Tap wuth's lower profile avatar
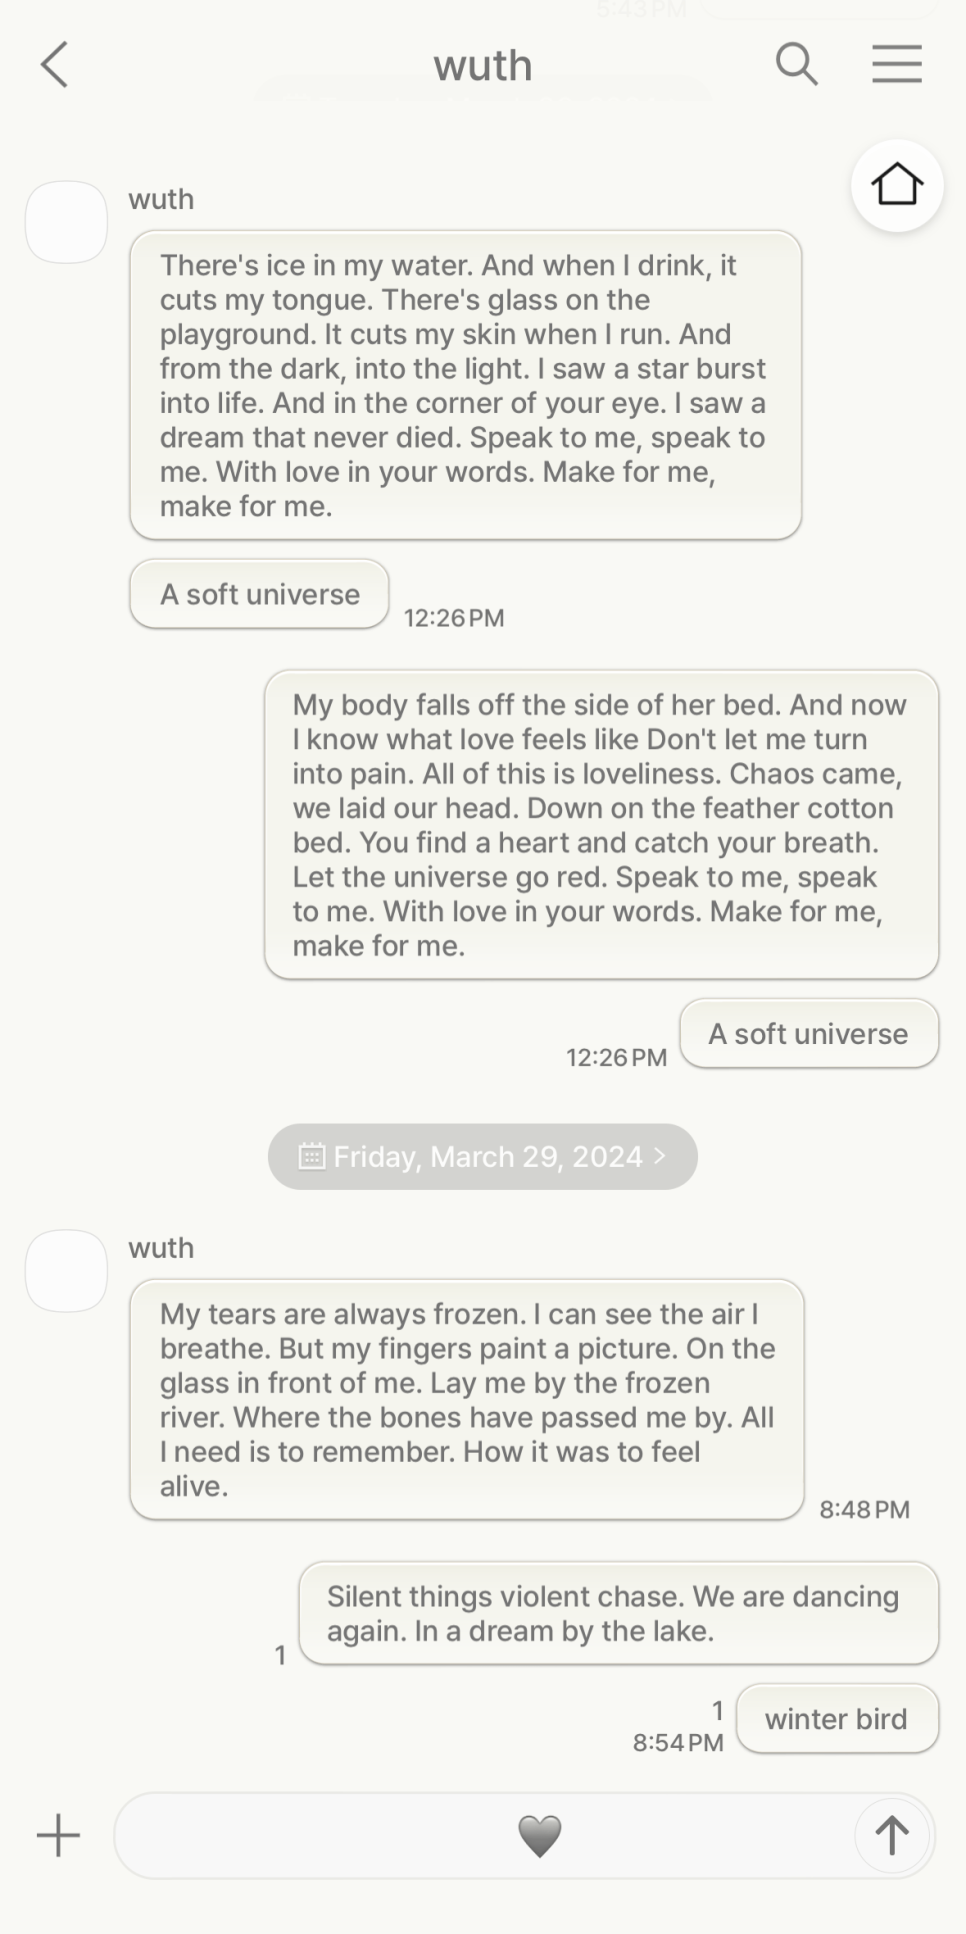Screen dimensions: 966x1934 click(x=66, y=1270)
